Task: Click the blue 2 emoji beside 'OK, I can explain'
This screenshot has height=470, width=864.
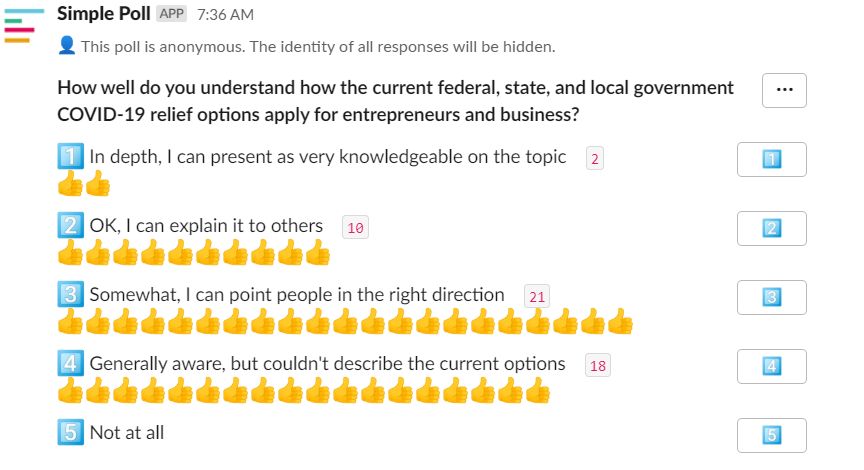Action: click(x=71, y=225)
